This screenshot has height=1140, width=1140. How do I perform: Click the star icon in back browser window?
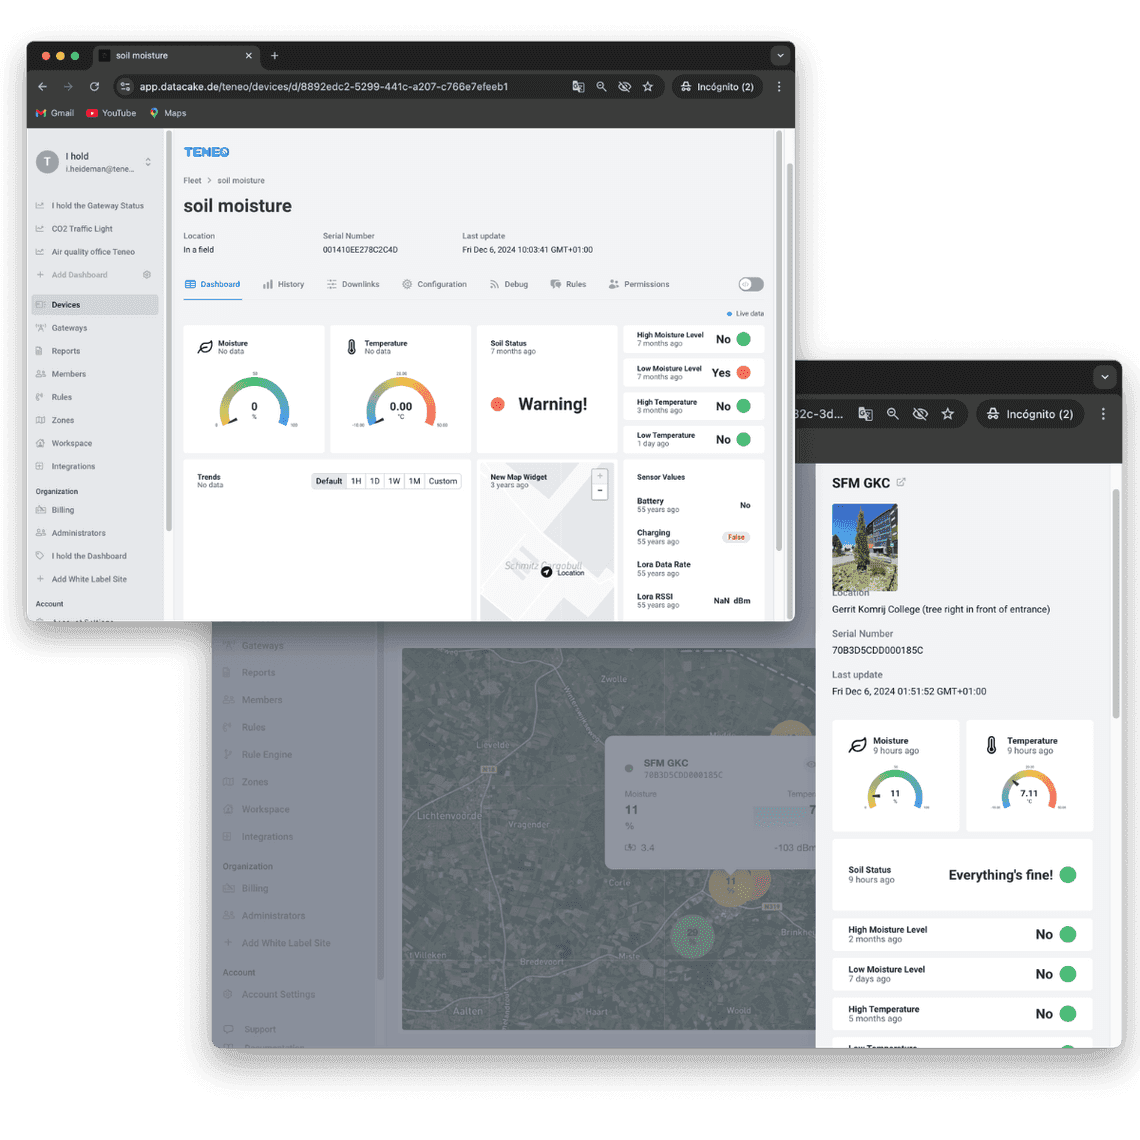(947, 414)
